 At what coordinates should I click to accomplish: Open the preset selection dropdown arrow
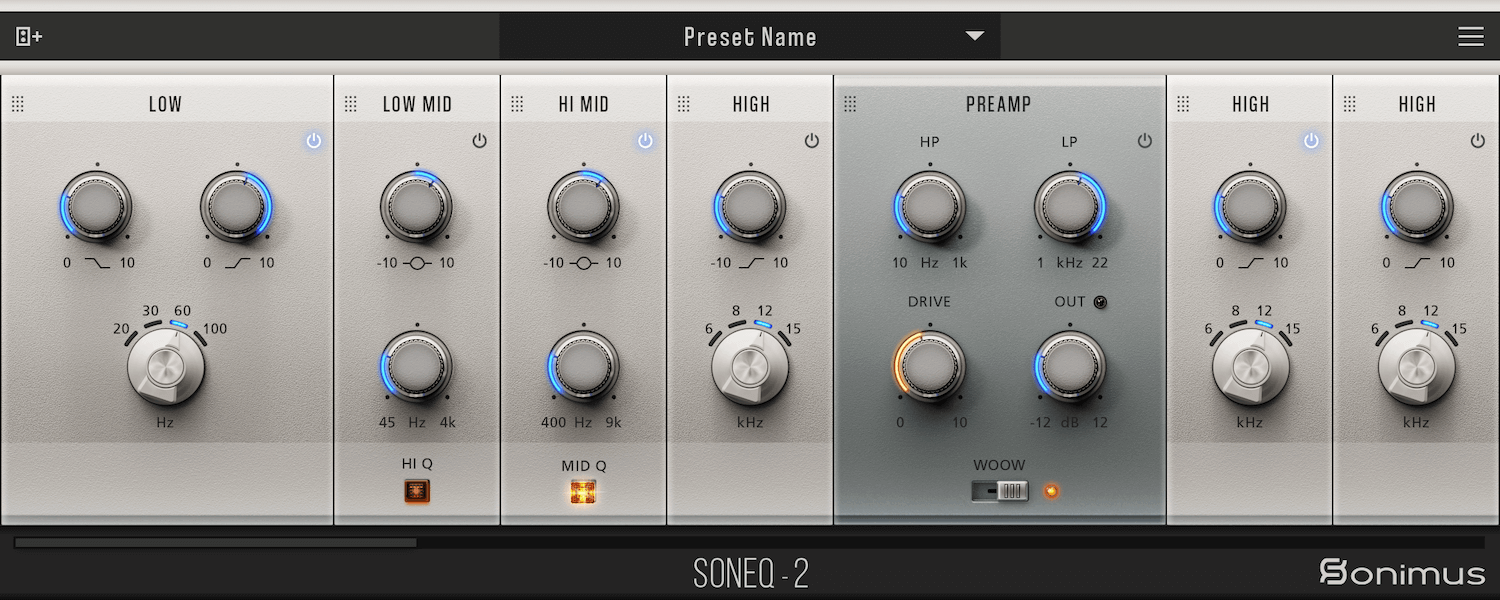974,36
